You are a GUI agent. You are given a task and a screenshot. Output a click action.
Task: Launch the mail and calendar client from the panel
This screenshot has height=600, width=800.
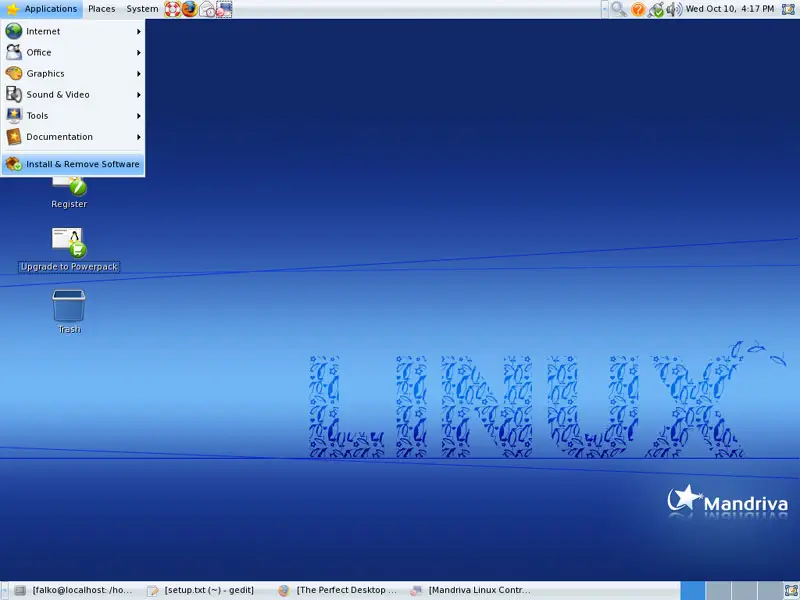[x=207, y=9]
